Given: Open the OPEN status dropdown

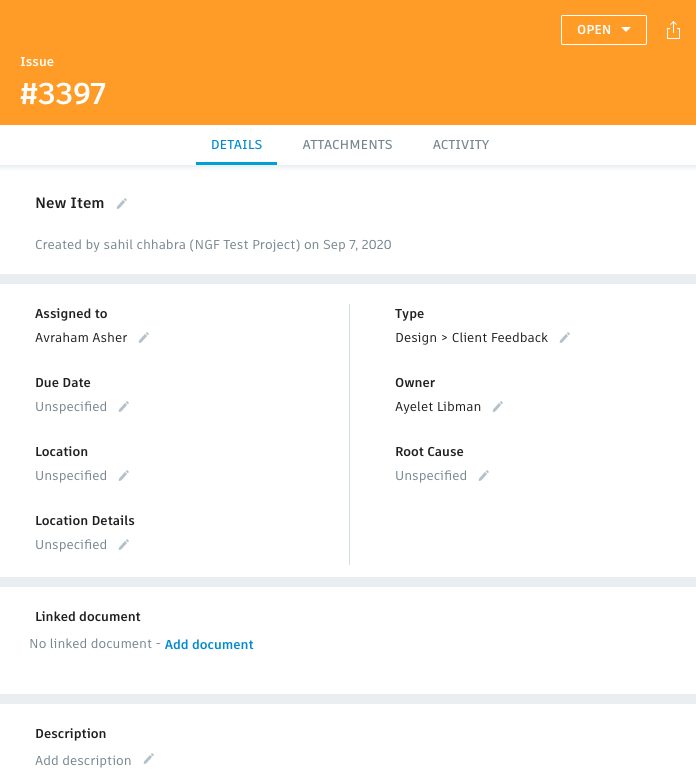Looking at the screenshot, I should coord(604,30).
